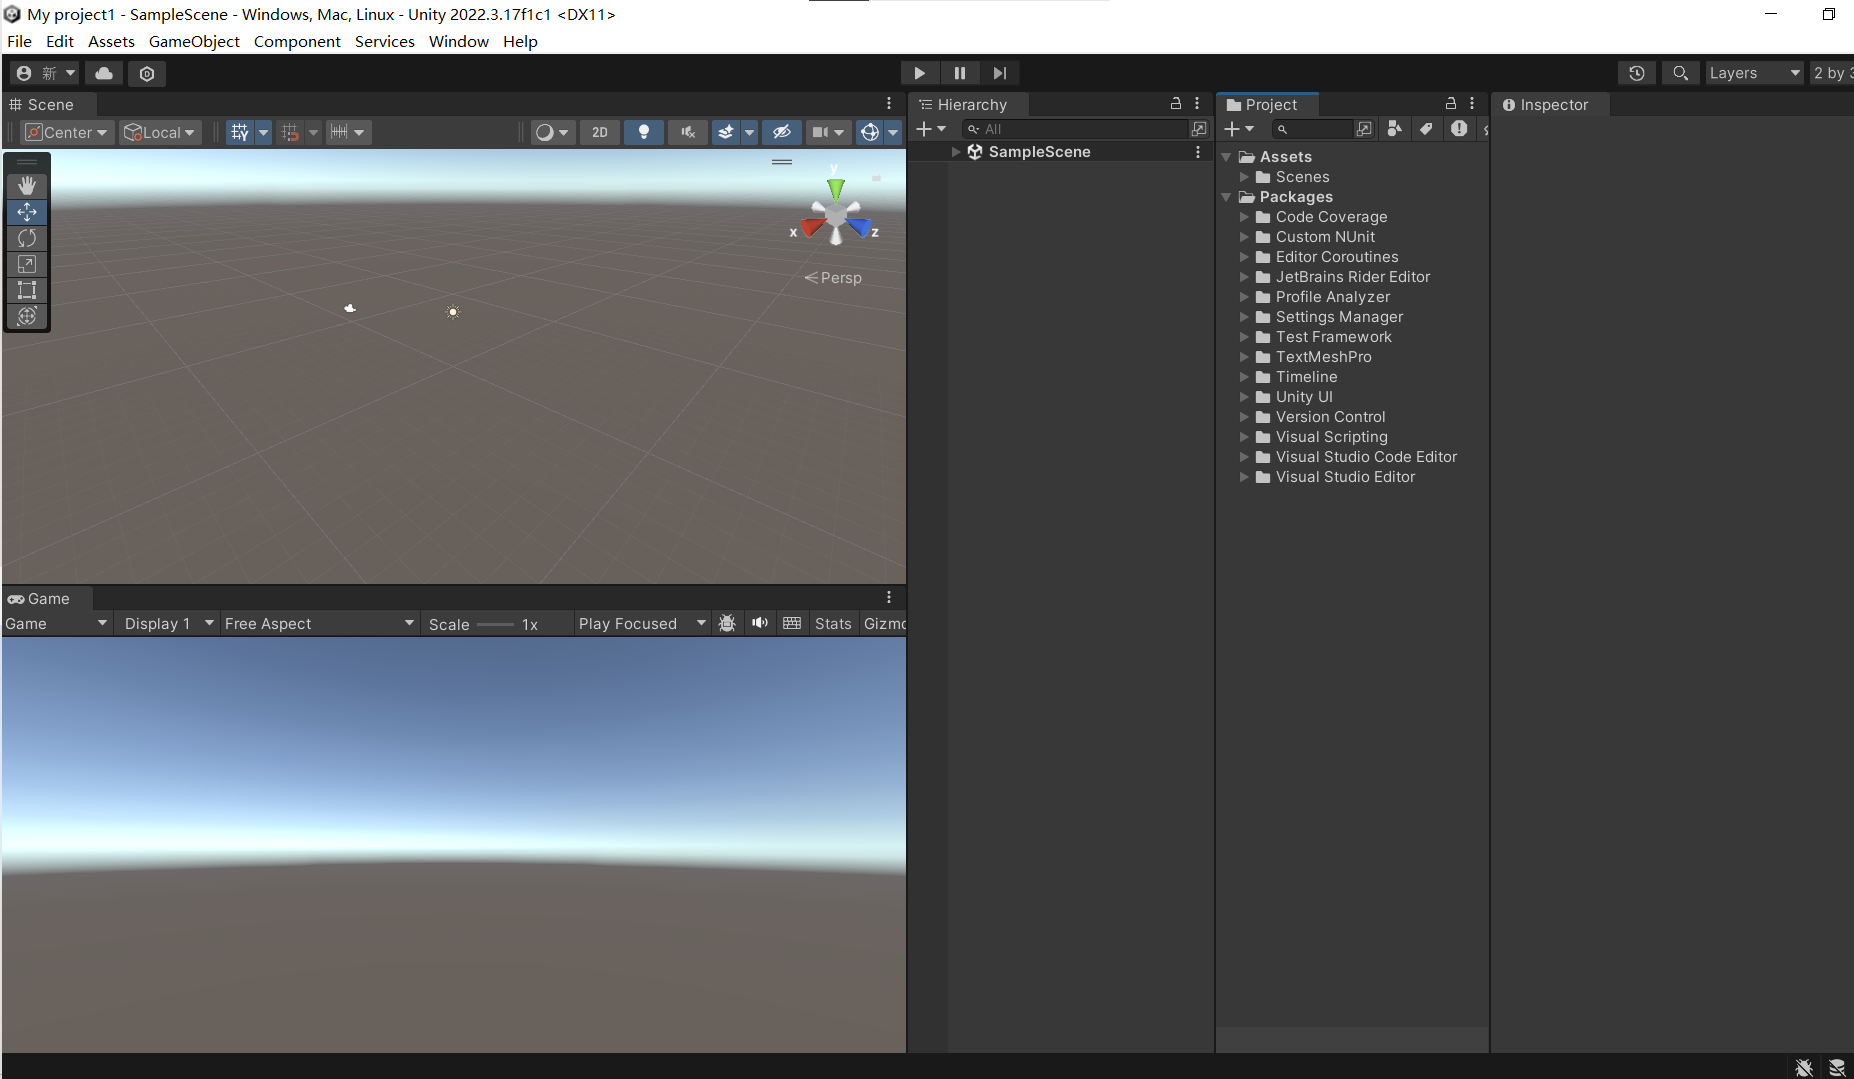Select the Hand view tool
Screen dimensions: 1854x1079
(x=27, y=185)
